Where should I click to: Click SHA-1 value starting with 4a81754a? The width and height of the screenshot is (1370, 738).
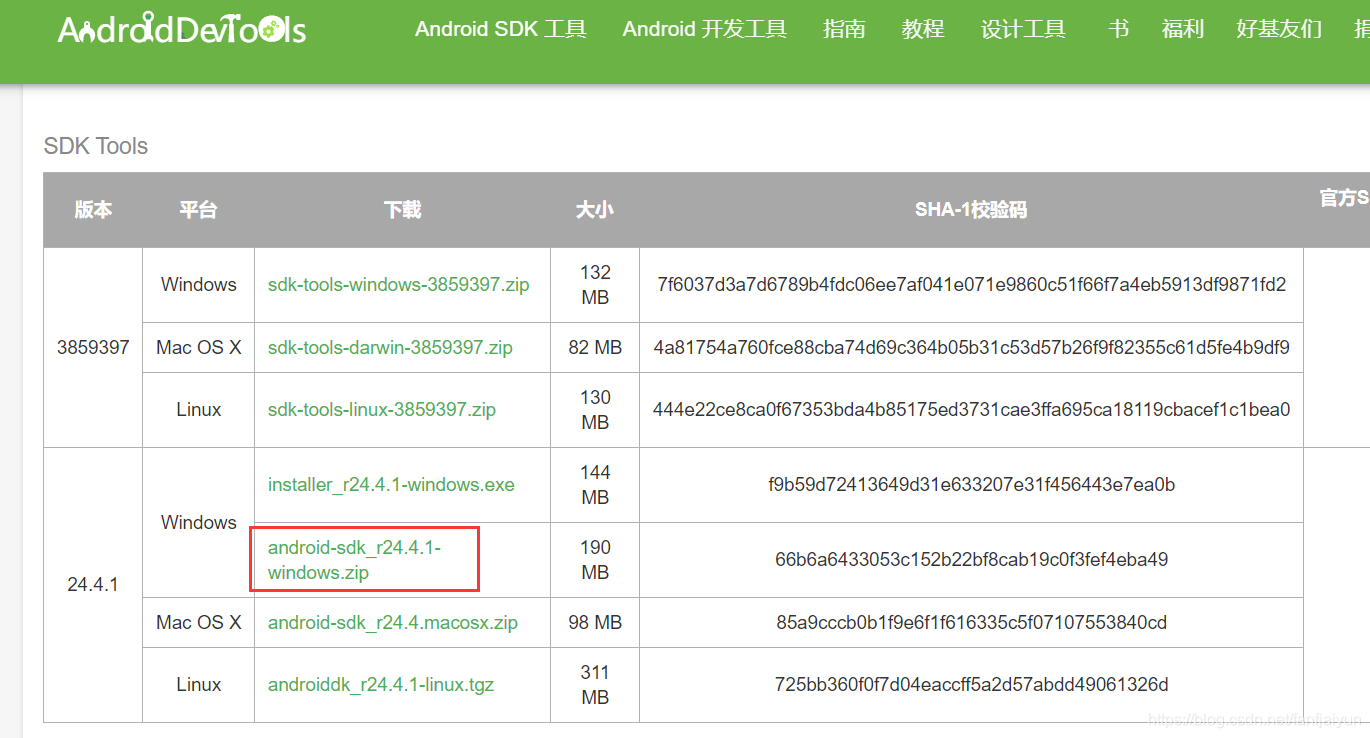(x=971, y=347)
